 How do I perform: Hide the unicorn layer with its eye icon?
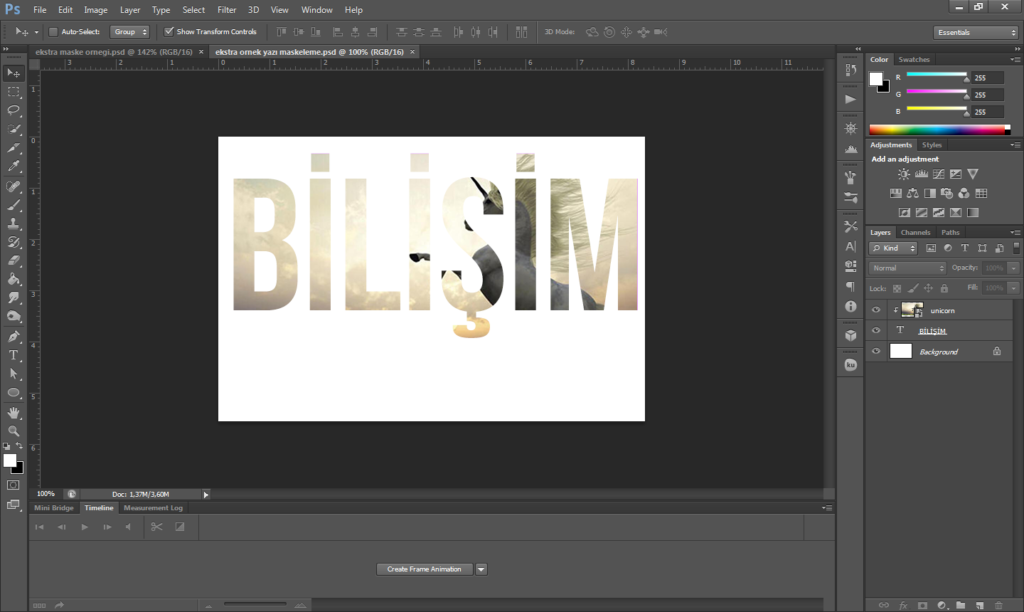[876, 310]
